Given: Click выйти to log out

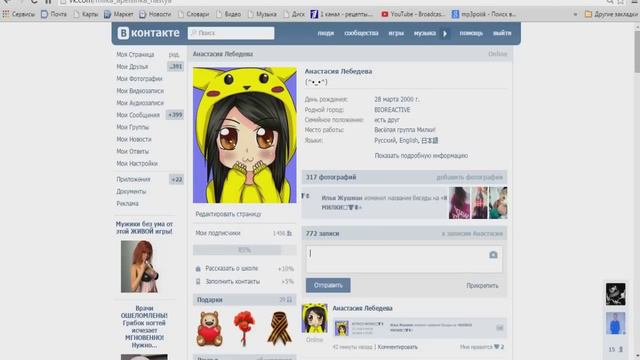Looking at the screenshot, I should tap(502, 33).
